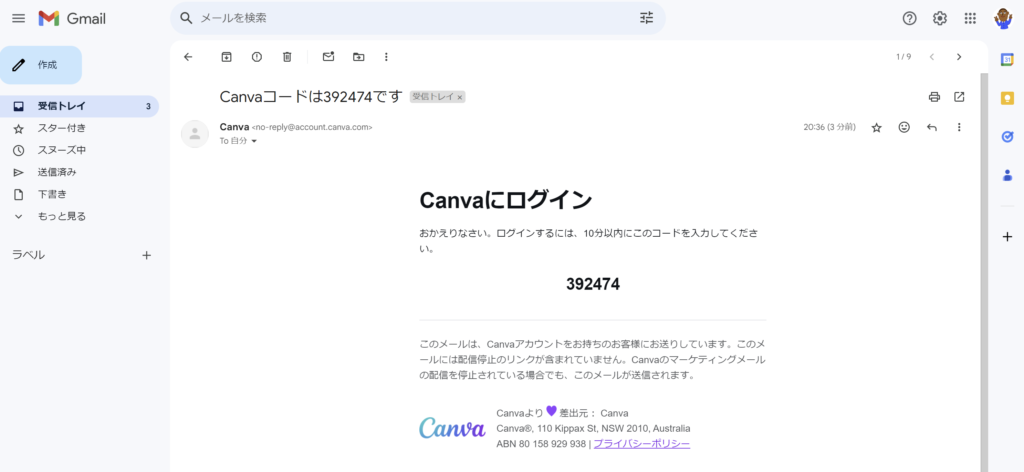Open the Google account avatar
The height and width of the screenshot is (472, 1024).
pyautogui.click(x=1003, y=18)
